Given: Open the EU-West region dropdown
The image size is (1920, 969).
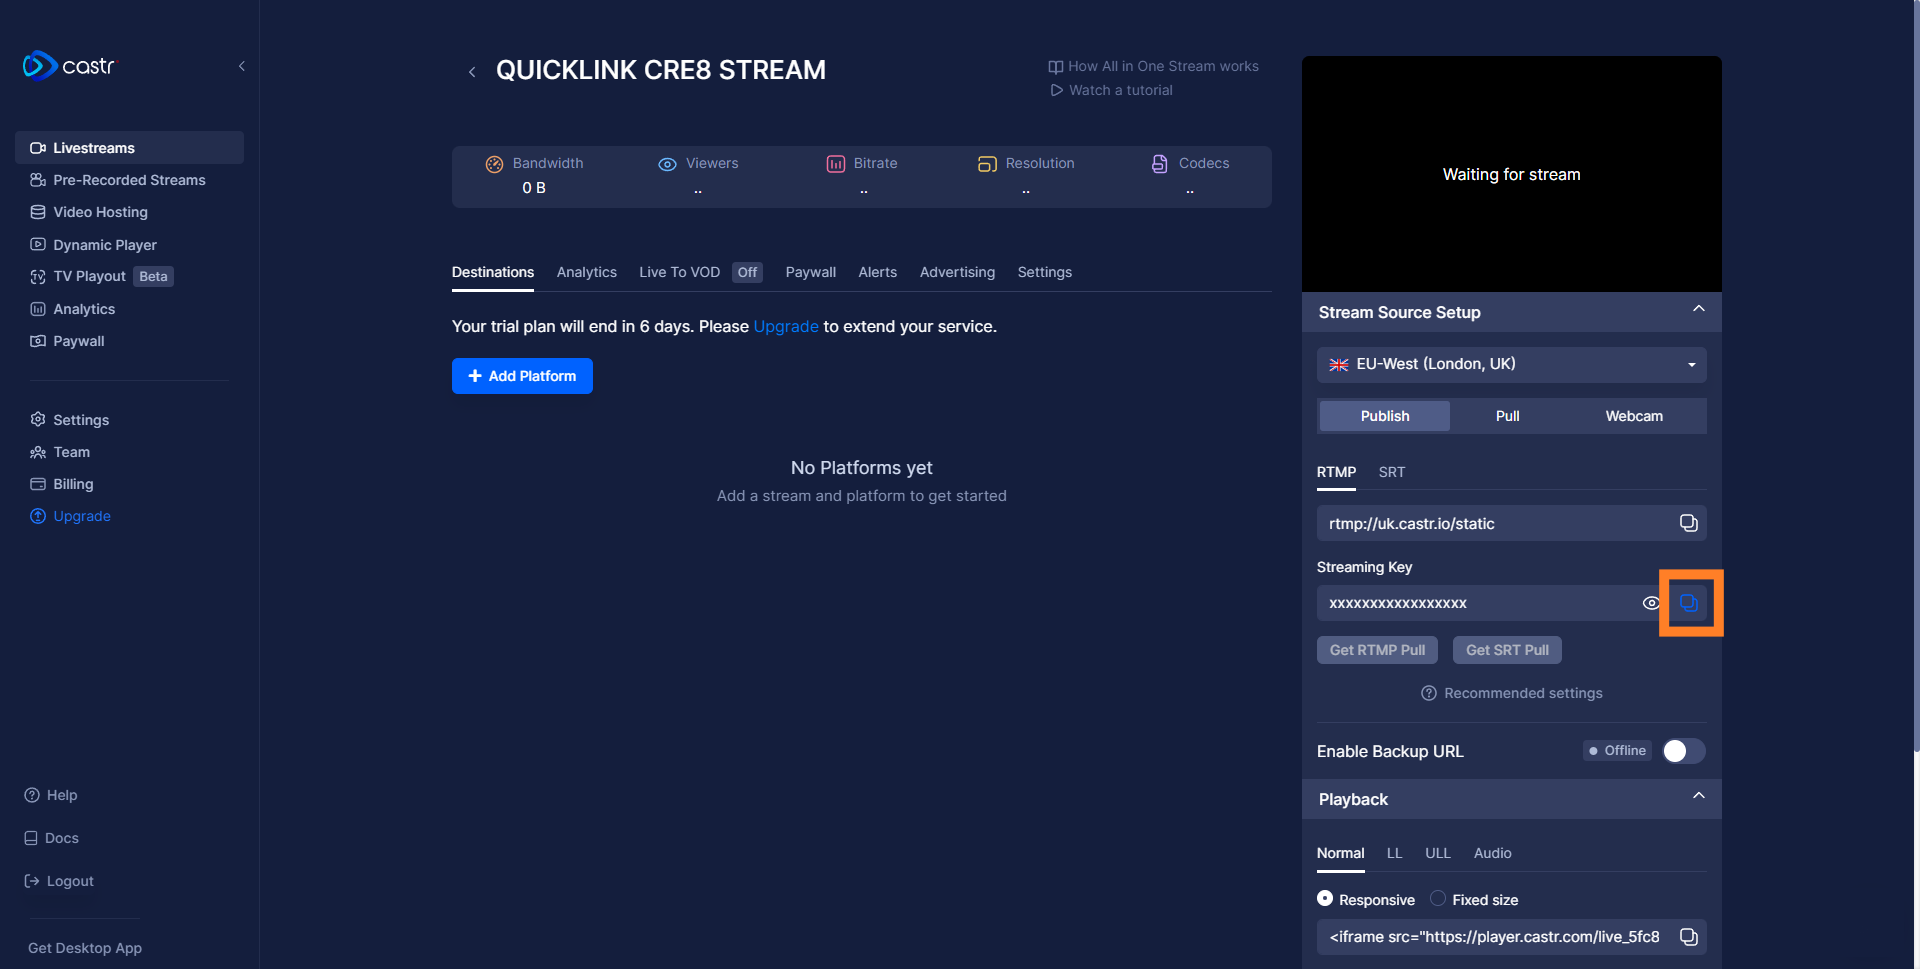Looking at the screenshot, I should (1511, 365).
